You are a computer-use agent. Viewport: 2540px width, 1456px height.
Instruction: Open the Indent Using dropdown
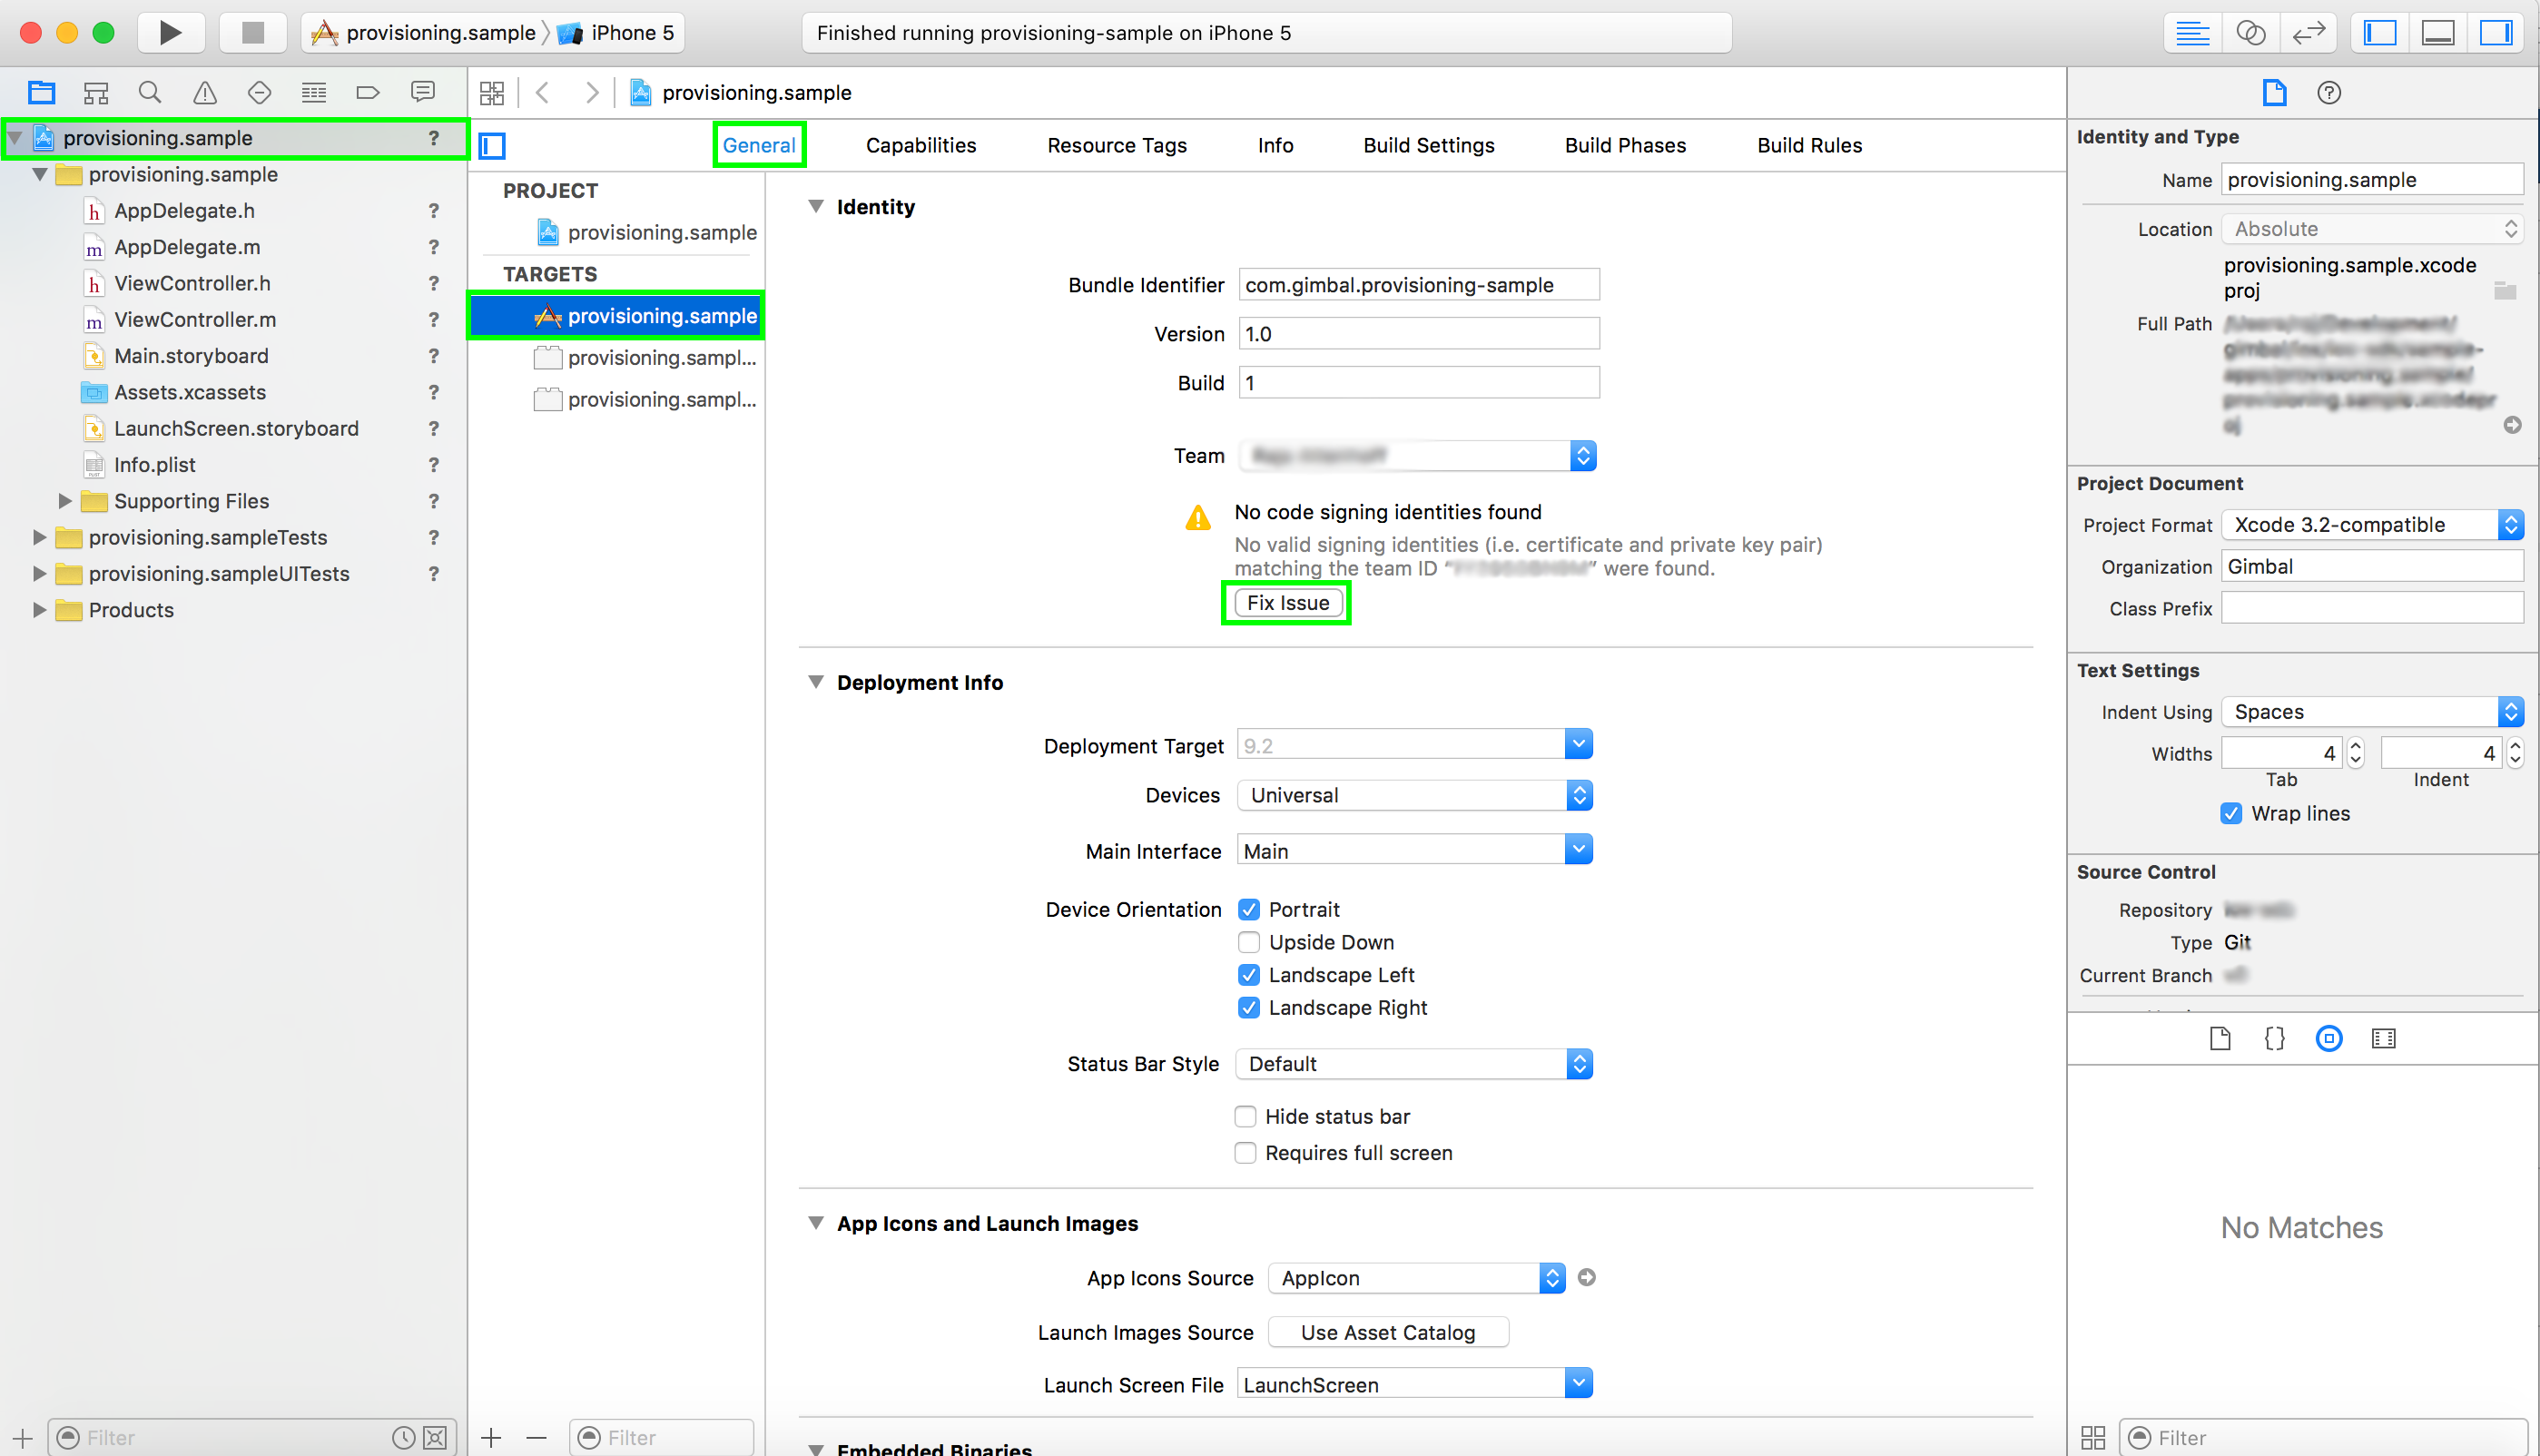(x=2372, y=712)
